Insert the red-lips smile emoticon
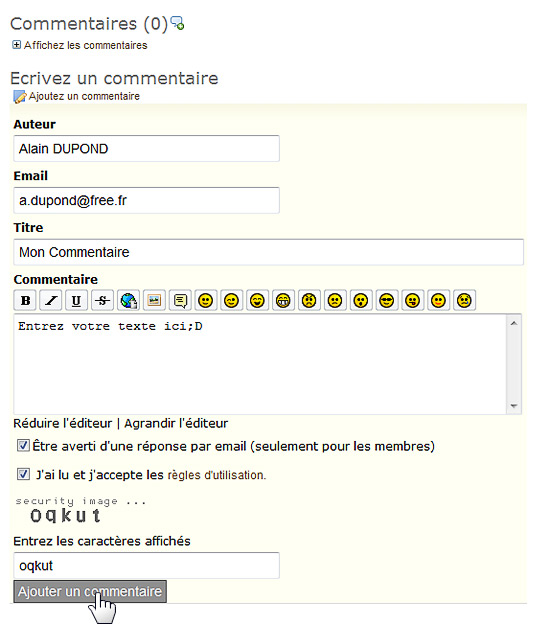550x624 pixels. [x=439, y=300]
